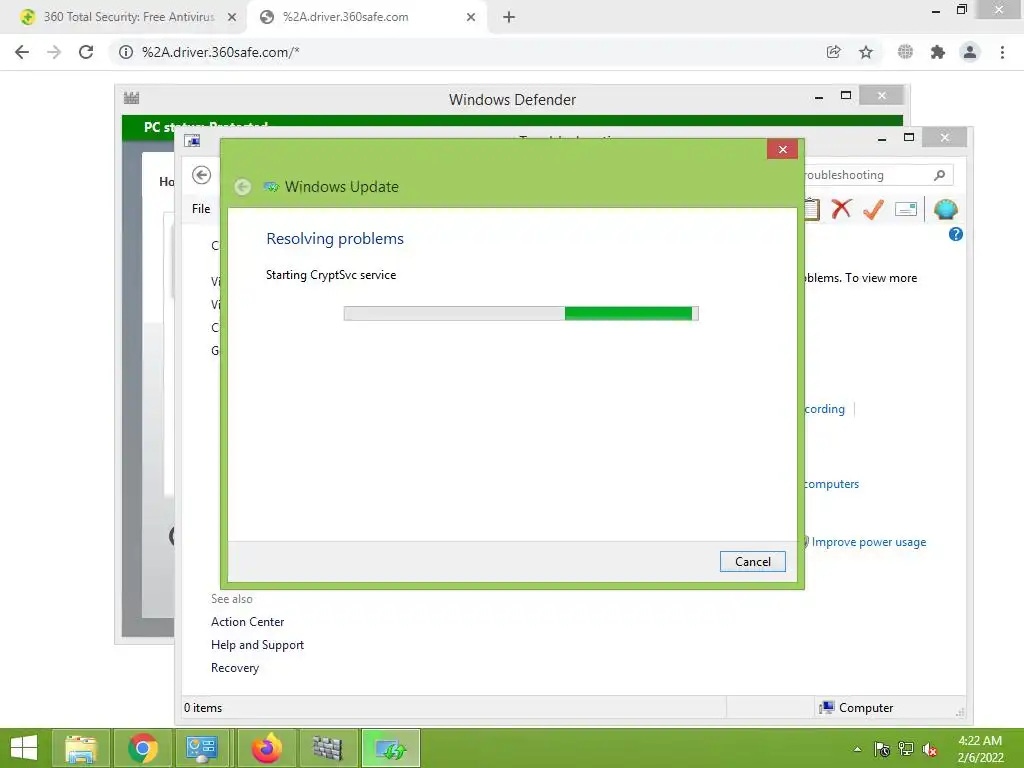Viewport: 1024px width, 768px height.
Task: Click the search magnifier icon in Troubleshooting
Action: [939, 175]
